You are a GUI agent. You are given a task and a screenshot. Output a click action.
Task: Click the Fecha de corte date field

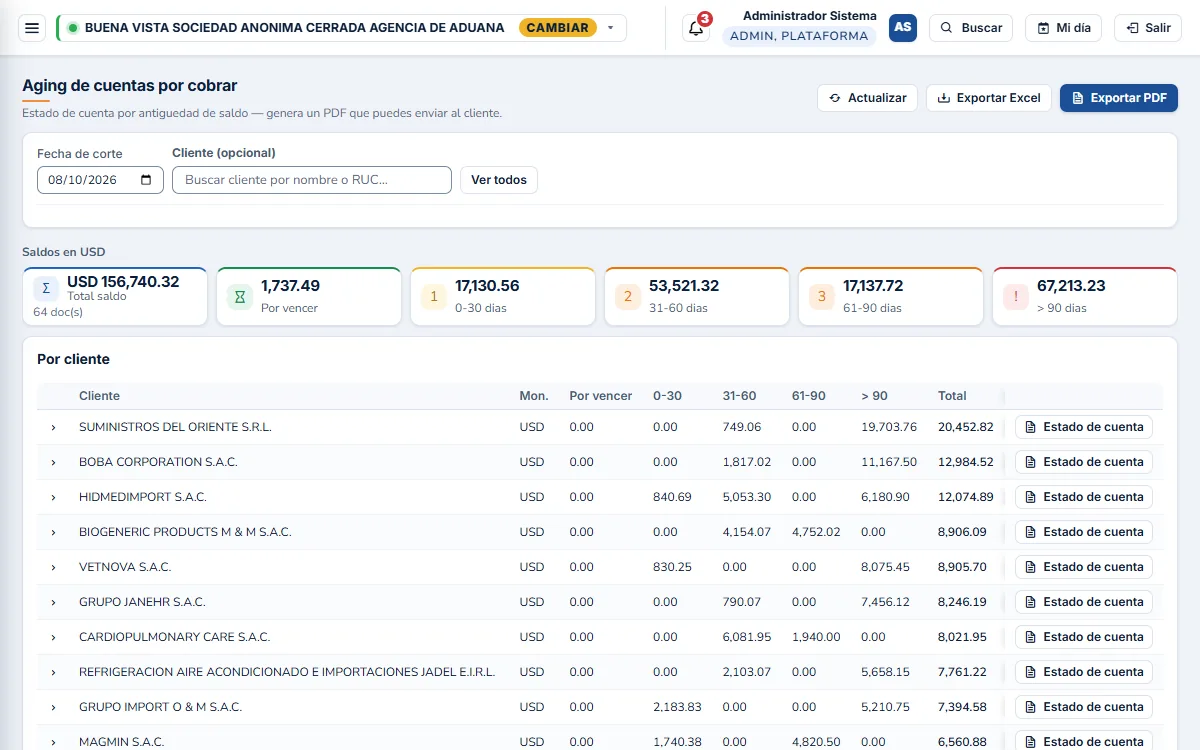100,180
